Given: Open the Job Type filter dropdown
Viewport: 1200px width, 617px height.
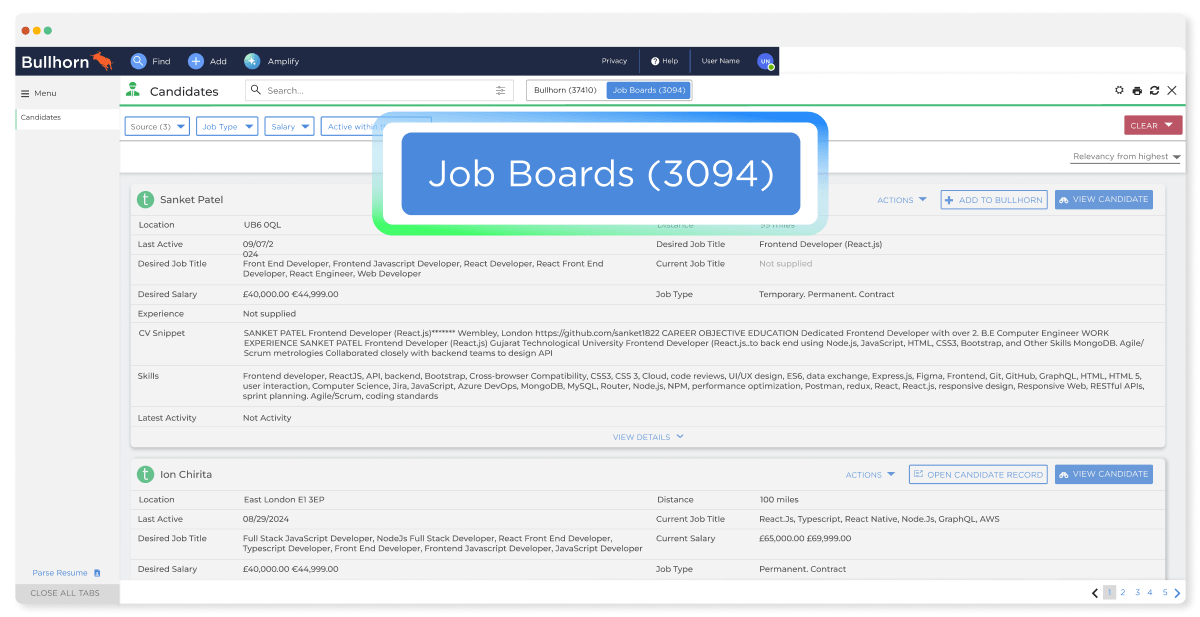Looking at the screenshot, I should [227, 126].
